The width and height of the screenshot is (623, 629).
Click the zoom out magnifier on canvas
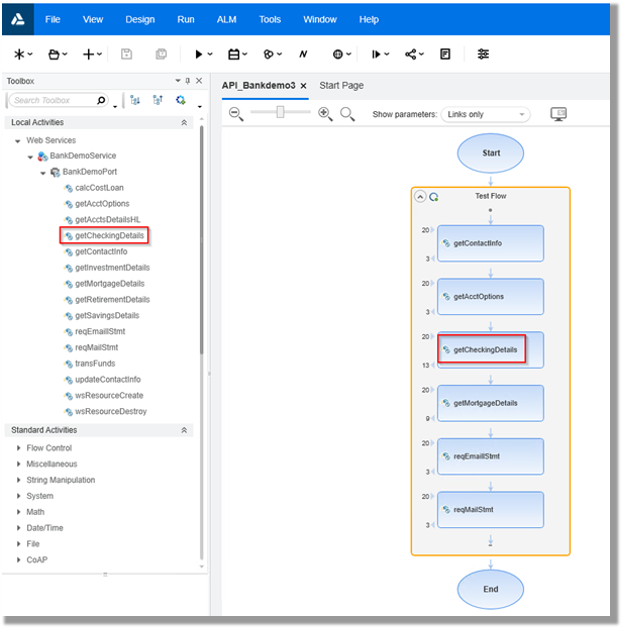coord(236,114)
